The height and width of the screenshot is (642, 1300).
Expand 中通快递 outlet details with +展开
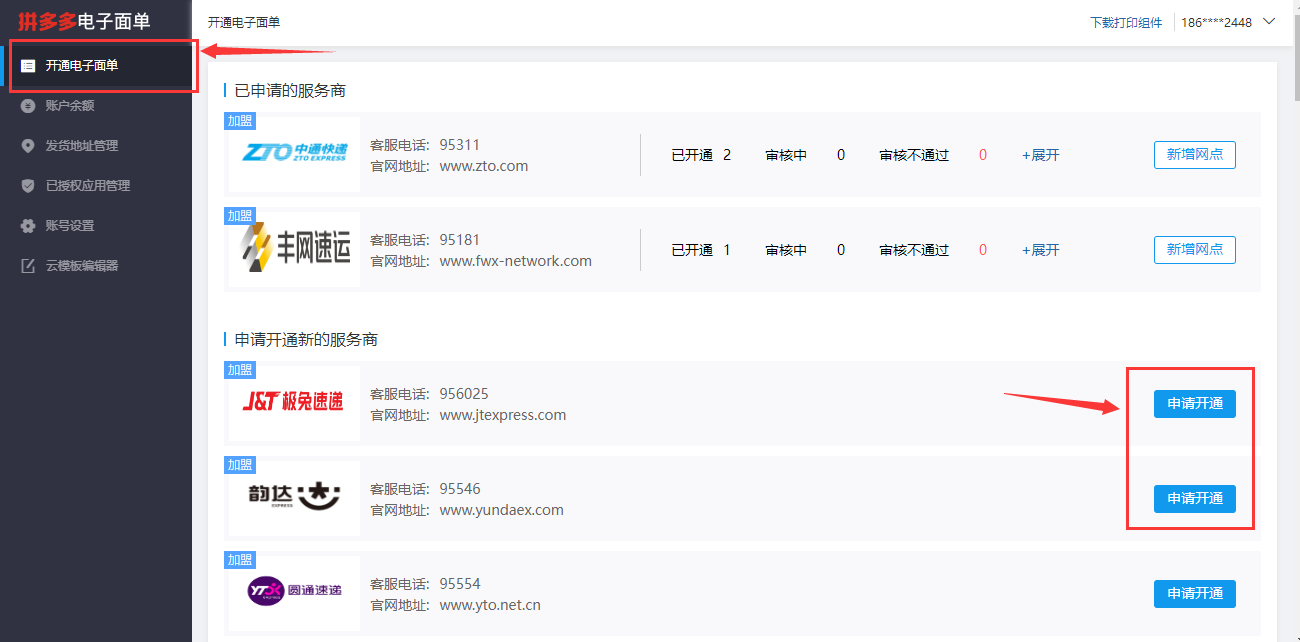tap(1040, 155)
